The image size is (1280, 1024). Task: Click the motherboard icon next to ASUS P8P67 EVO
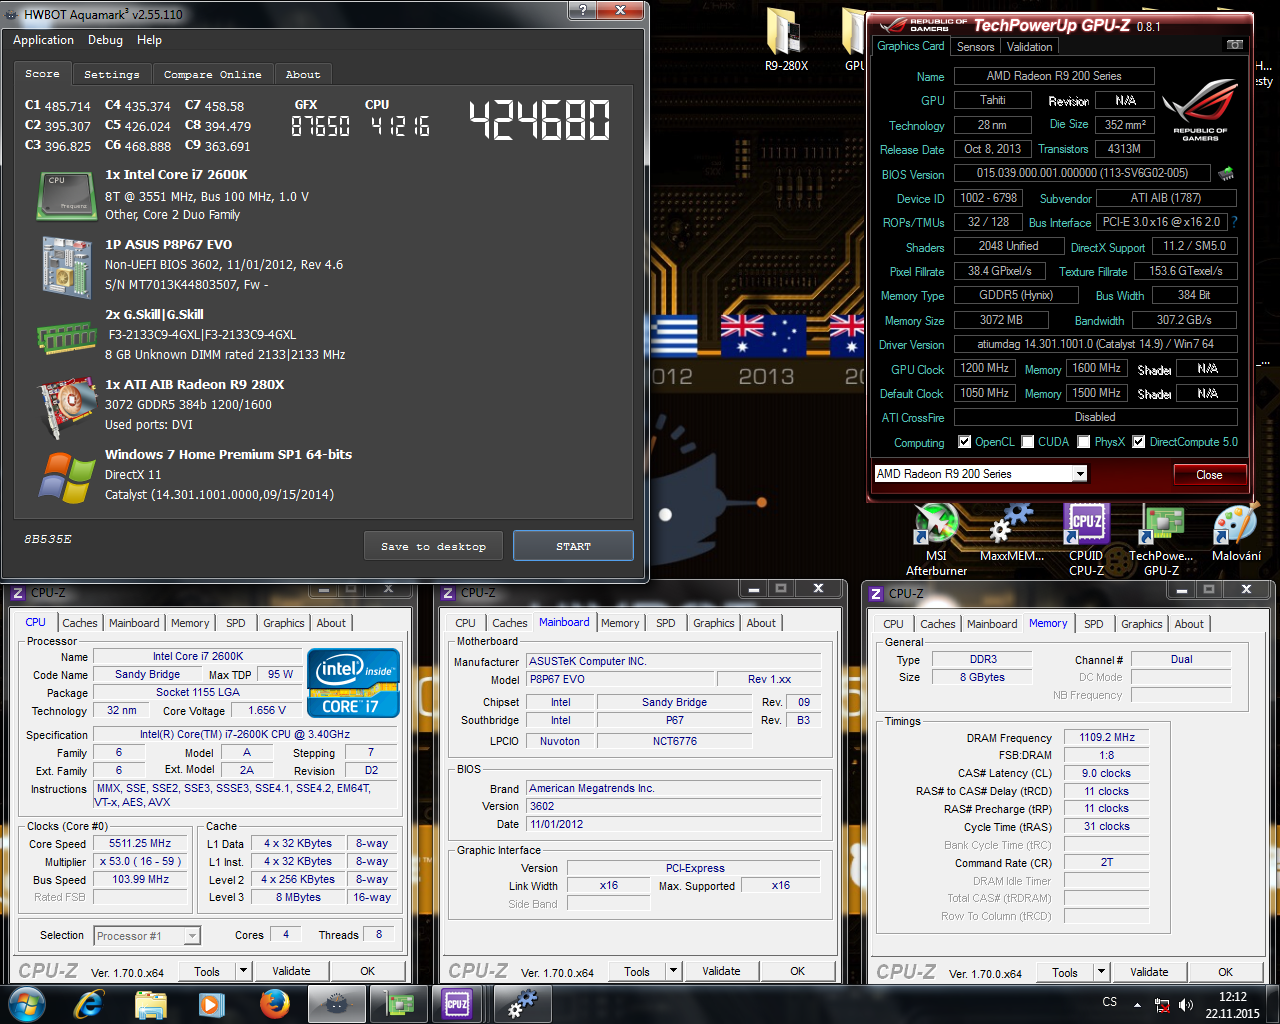coord(67,266)
